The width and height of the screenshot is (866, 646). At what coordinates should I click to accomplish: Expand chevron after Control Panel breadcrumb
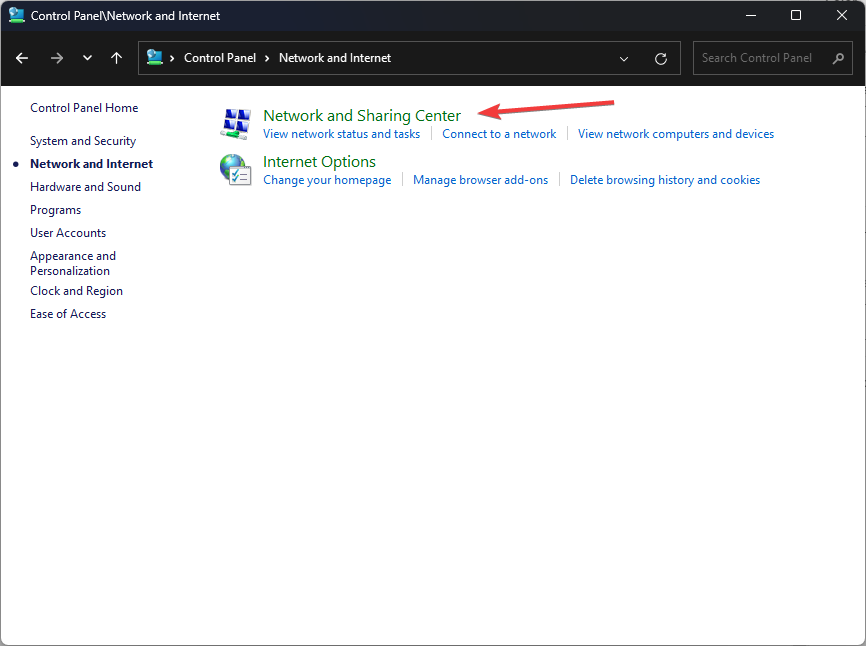pos(268,58)
